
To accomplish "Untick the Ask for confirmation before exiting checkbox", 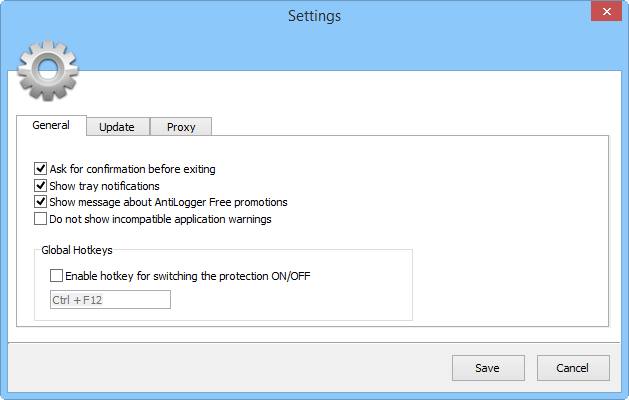I will coord(41,169).
